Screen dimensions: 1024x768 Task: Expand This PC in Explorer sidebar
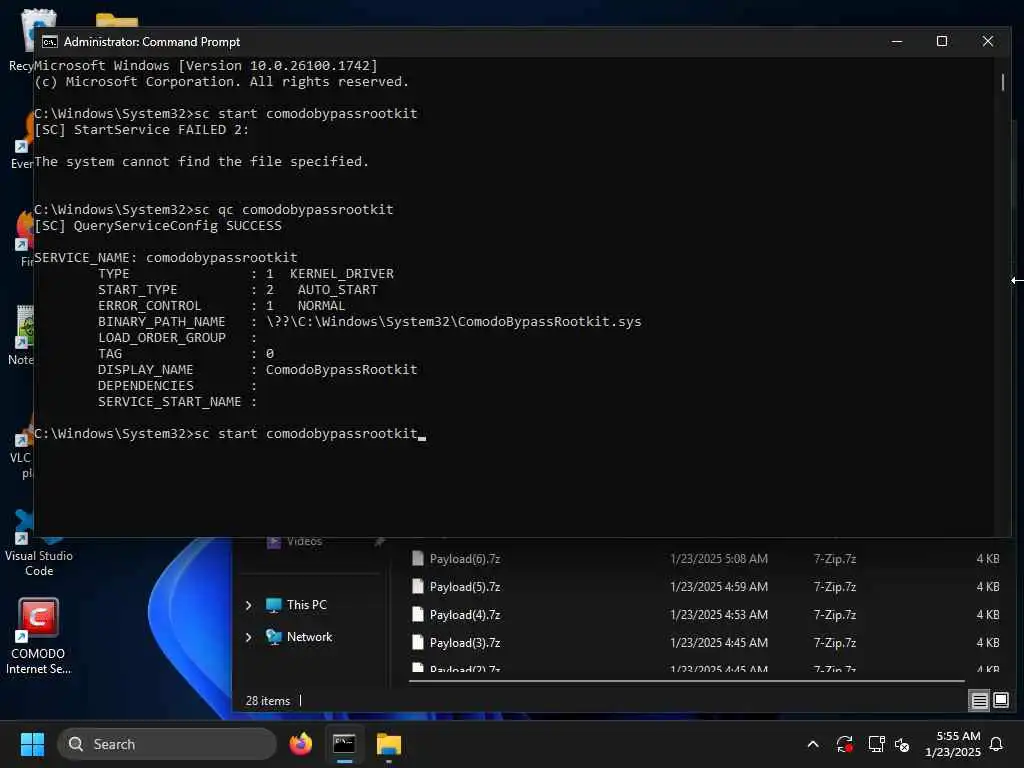[x=248, y=605]
